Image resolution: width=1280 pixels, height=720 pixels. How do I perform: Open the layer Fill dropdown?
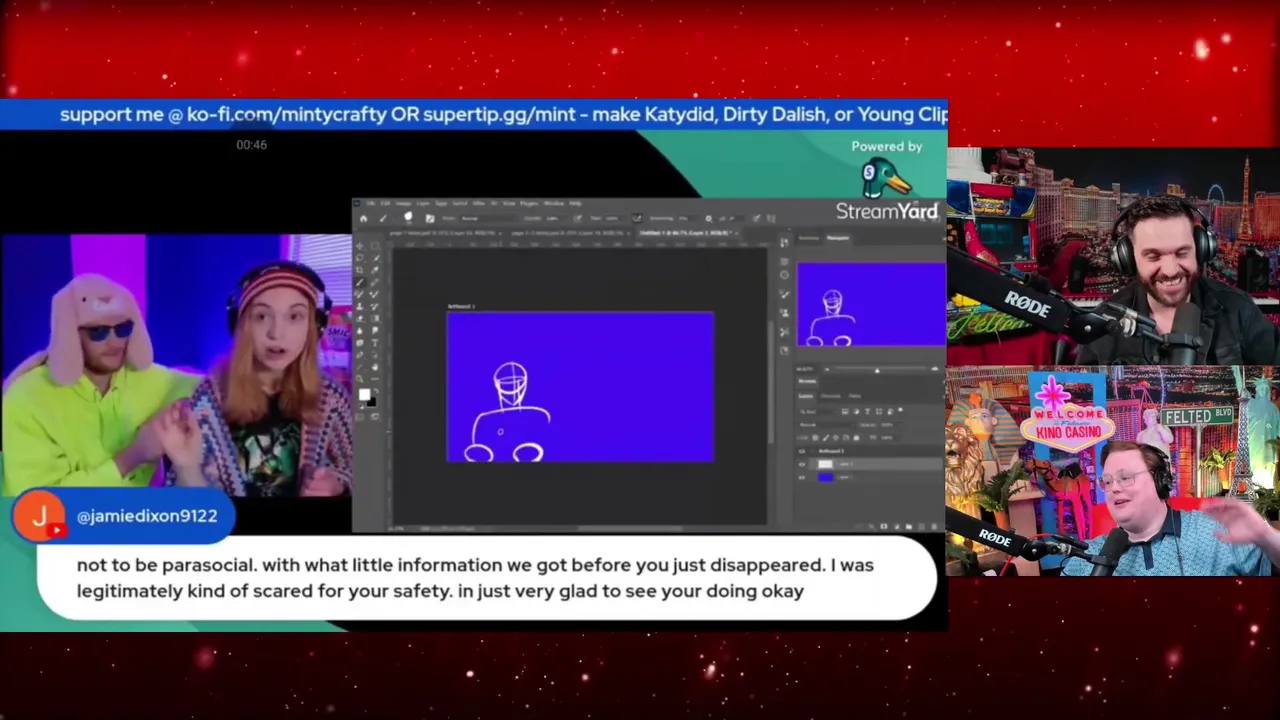pyautogui.click(x=891, y=437)
